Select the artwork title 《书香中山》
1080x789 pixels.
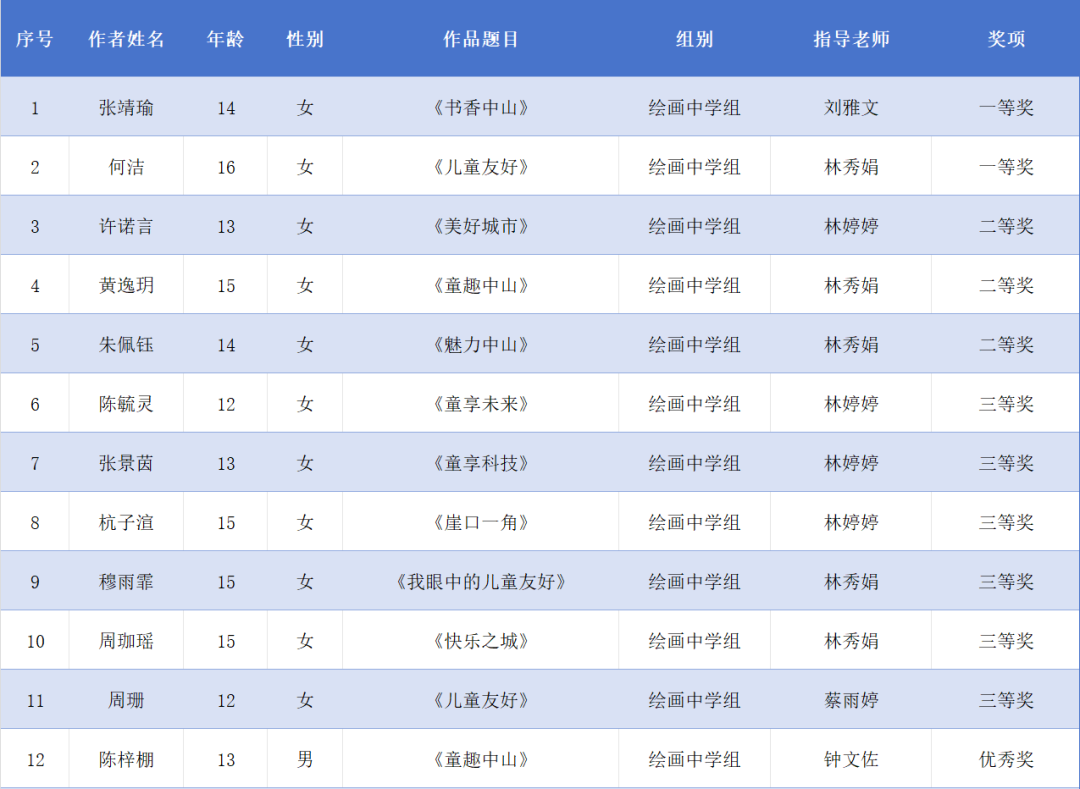coord(481,108)
